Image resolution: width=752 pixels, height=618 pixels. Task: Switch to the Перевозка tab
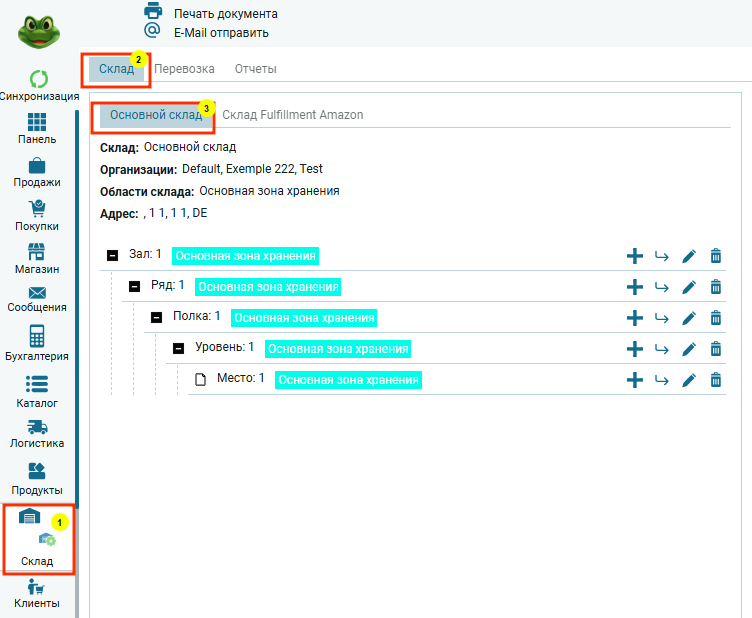click(184, 69)
